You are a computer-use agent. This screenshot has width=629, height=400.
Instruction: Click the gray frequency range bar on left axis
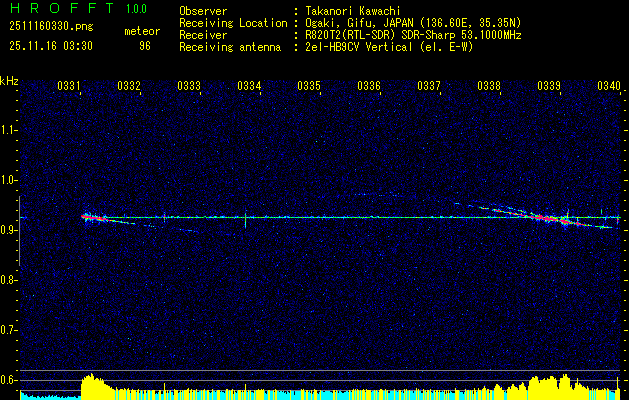pyautogui.click(x=19, y=231)
